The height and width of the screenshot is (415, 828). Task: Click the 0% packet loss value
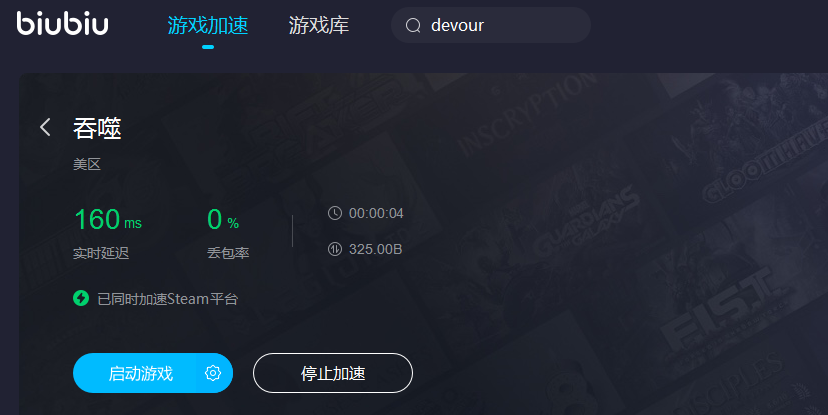(x=223, y=219)
